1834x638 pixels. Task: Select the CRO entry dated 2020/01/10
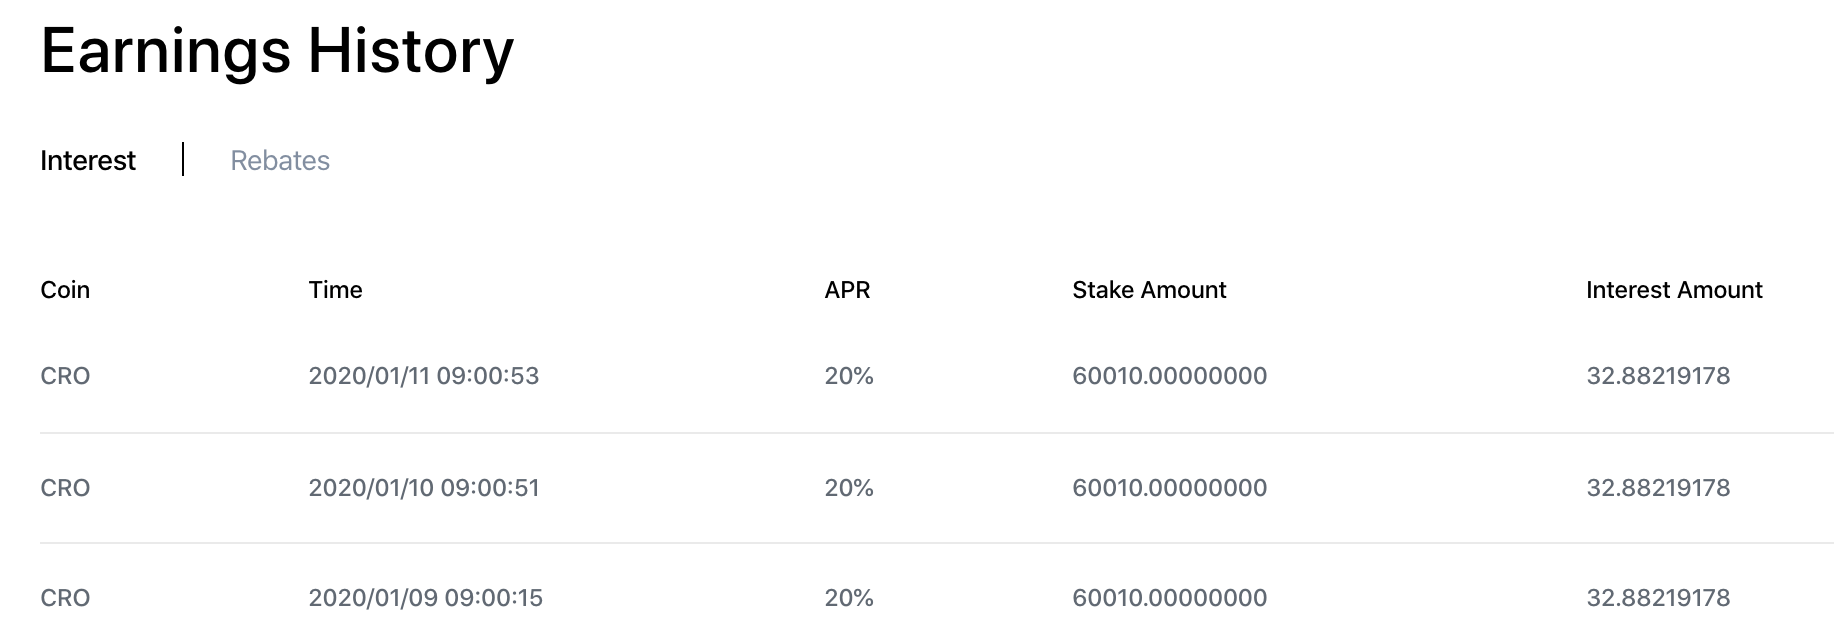click(937, 488)
